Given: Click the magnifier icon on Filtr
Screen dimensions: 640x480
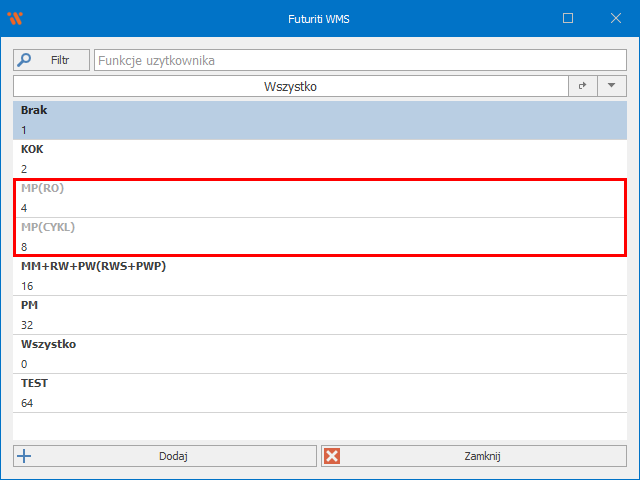Looking at the screenshot, I should 25,60.
